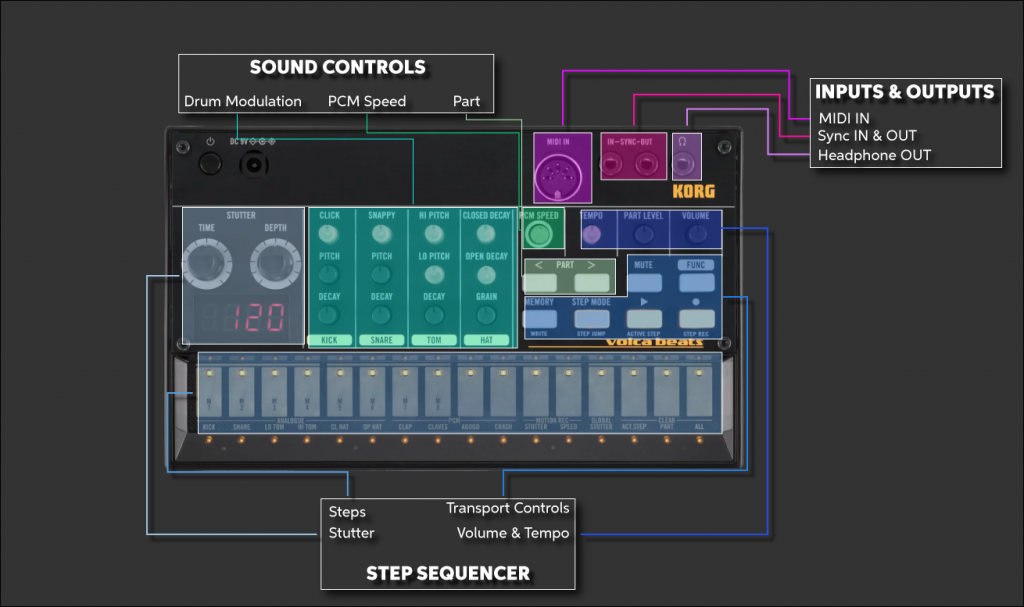This screenshot has width=1024, height=607.
Task: Tap the CLAP step key
Action: [405, 392]
